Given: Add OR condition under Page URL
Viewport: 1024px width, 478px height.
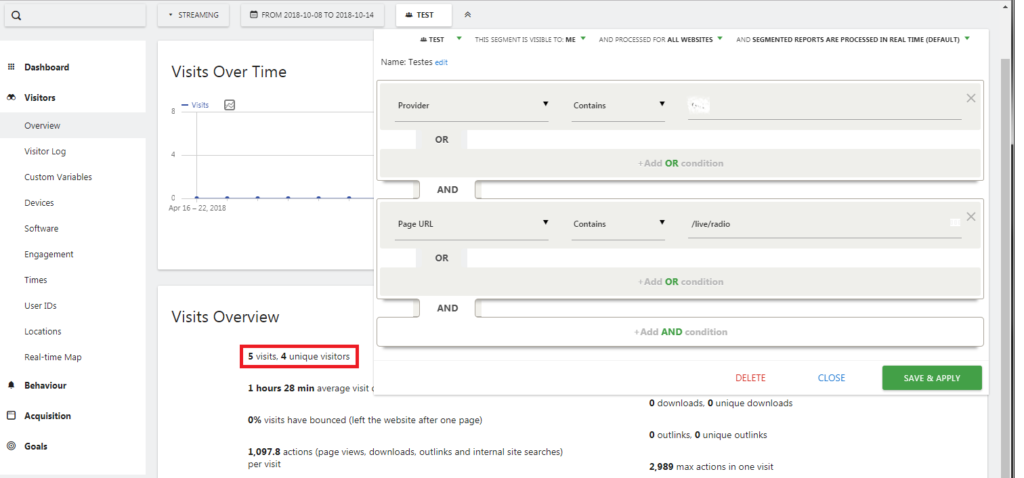Looking at the screenshot, I should pos(680,282).
